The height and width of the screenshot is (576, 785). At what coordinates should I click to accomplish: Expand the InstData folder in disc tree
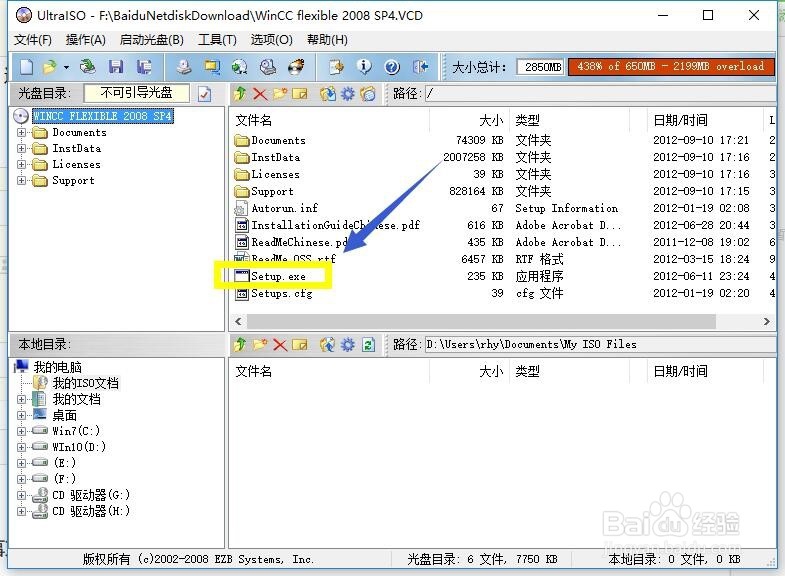tap(21, 149)
